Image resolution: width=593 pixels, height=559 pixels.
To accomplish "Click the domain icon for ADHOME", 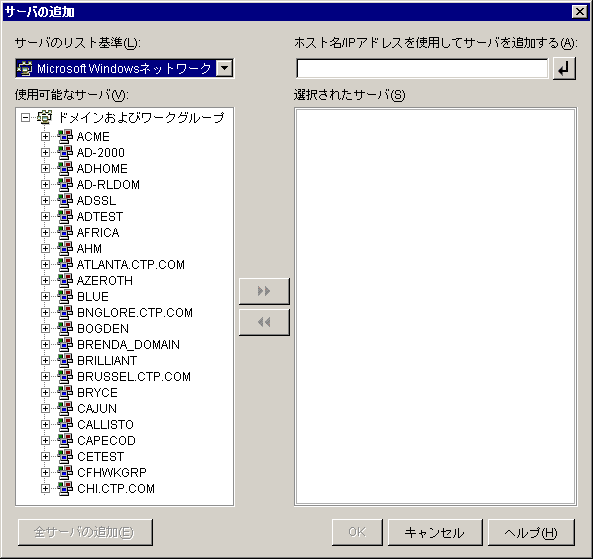I will pyautogui.click(x=65, y=168).
